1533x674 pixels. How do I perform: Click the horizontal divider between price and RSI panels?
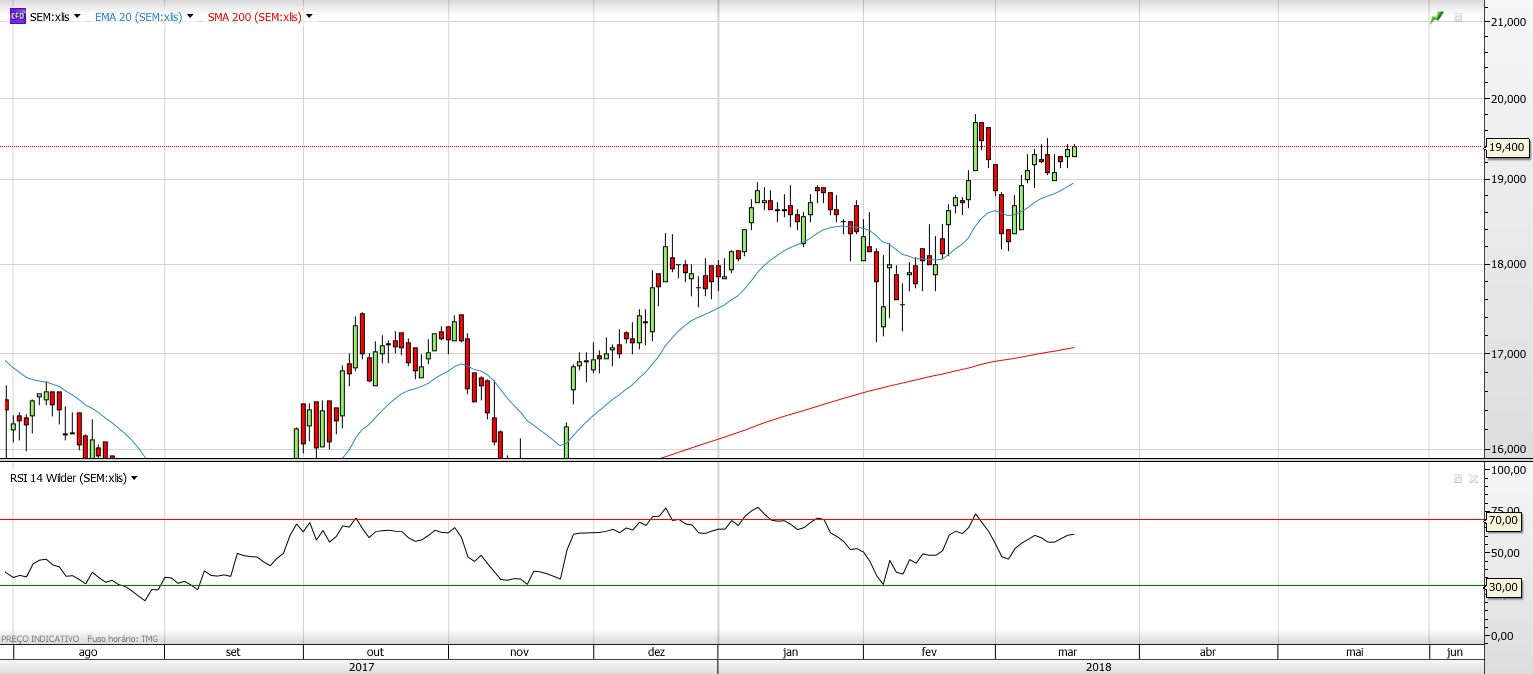pyautogui.click(x=742, y=461)
